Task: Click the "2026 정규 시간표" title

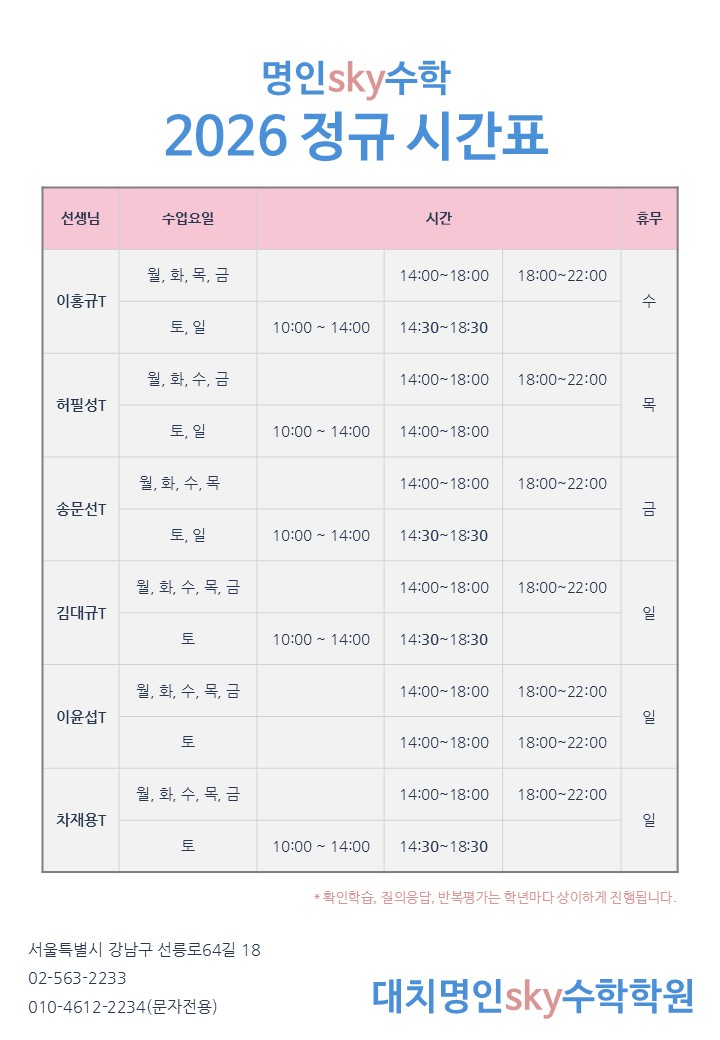Action: coord(356,135)
